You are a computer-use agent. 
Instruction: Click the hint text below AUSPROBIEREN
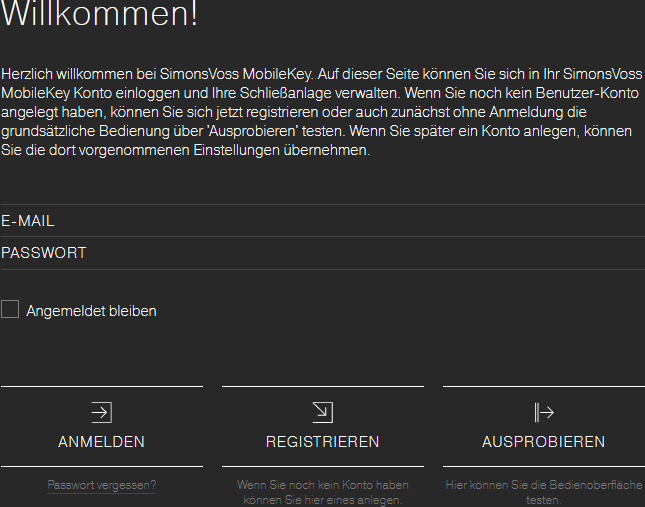(x=543, y=492)
